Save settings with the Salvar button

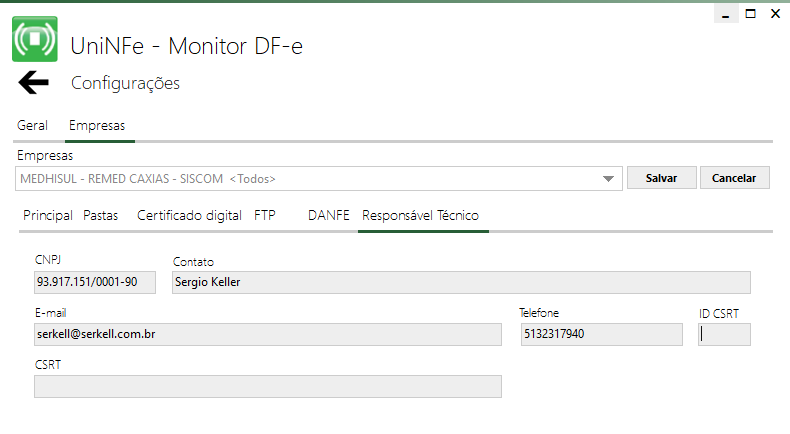[x=662, y=178]
